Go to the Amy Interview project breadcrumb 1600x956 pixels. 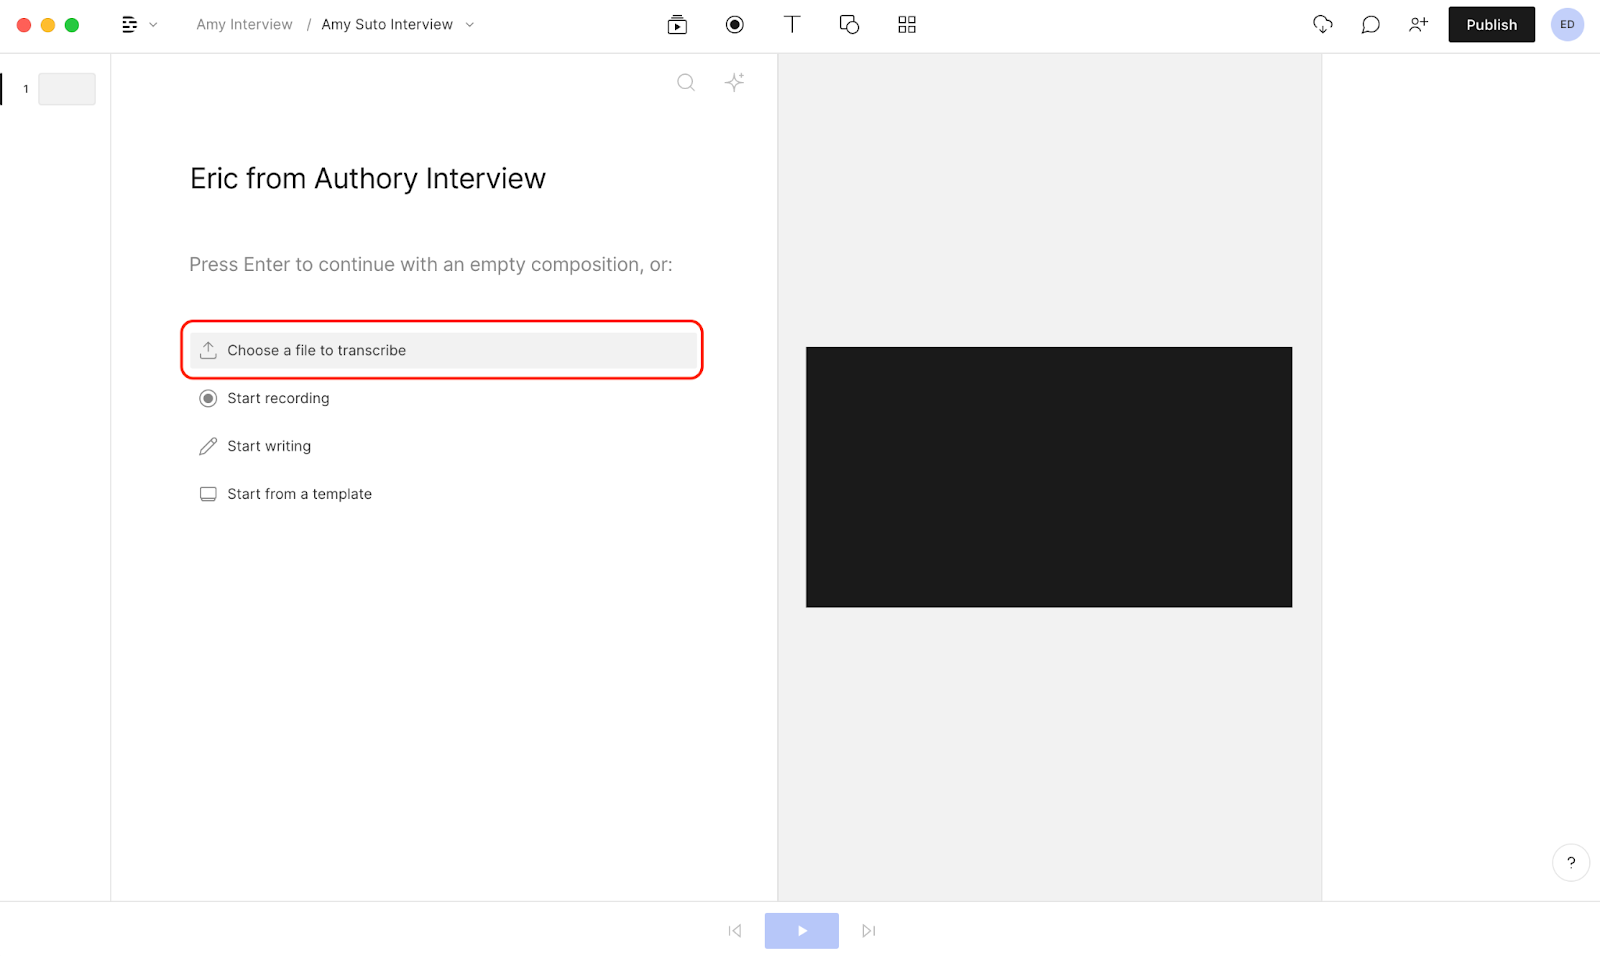(244, 24)
